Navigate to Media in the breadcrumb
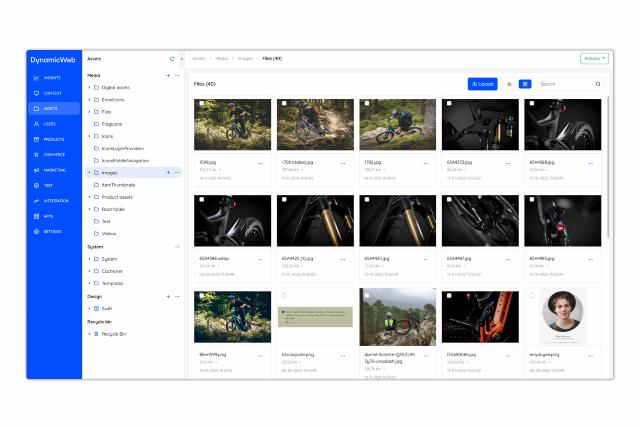The height and width of the screenshot is (427, 640). 221,58
